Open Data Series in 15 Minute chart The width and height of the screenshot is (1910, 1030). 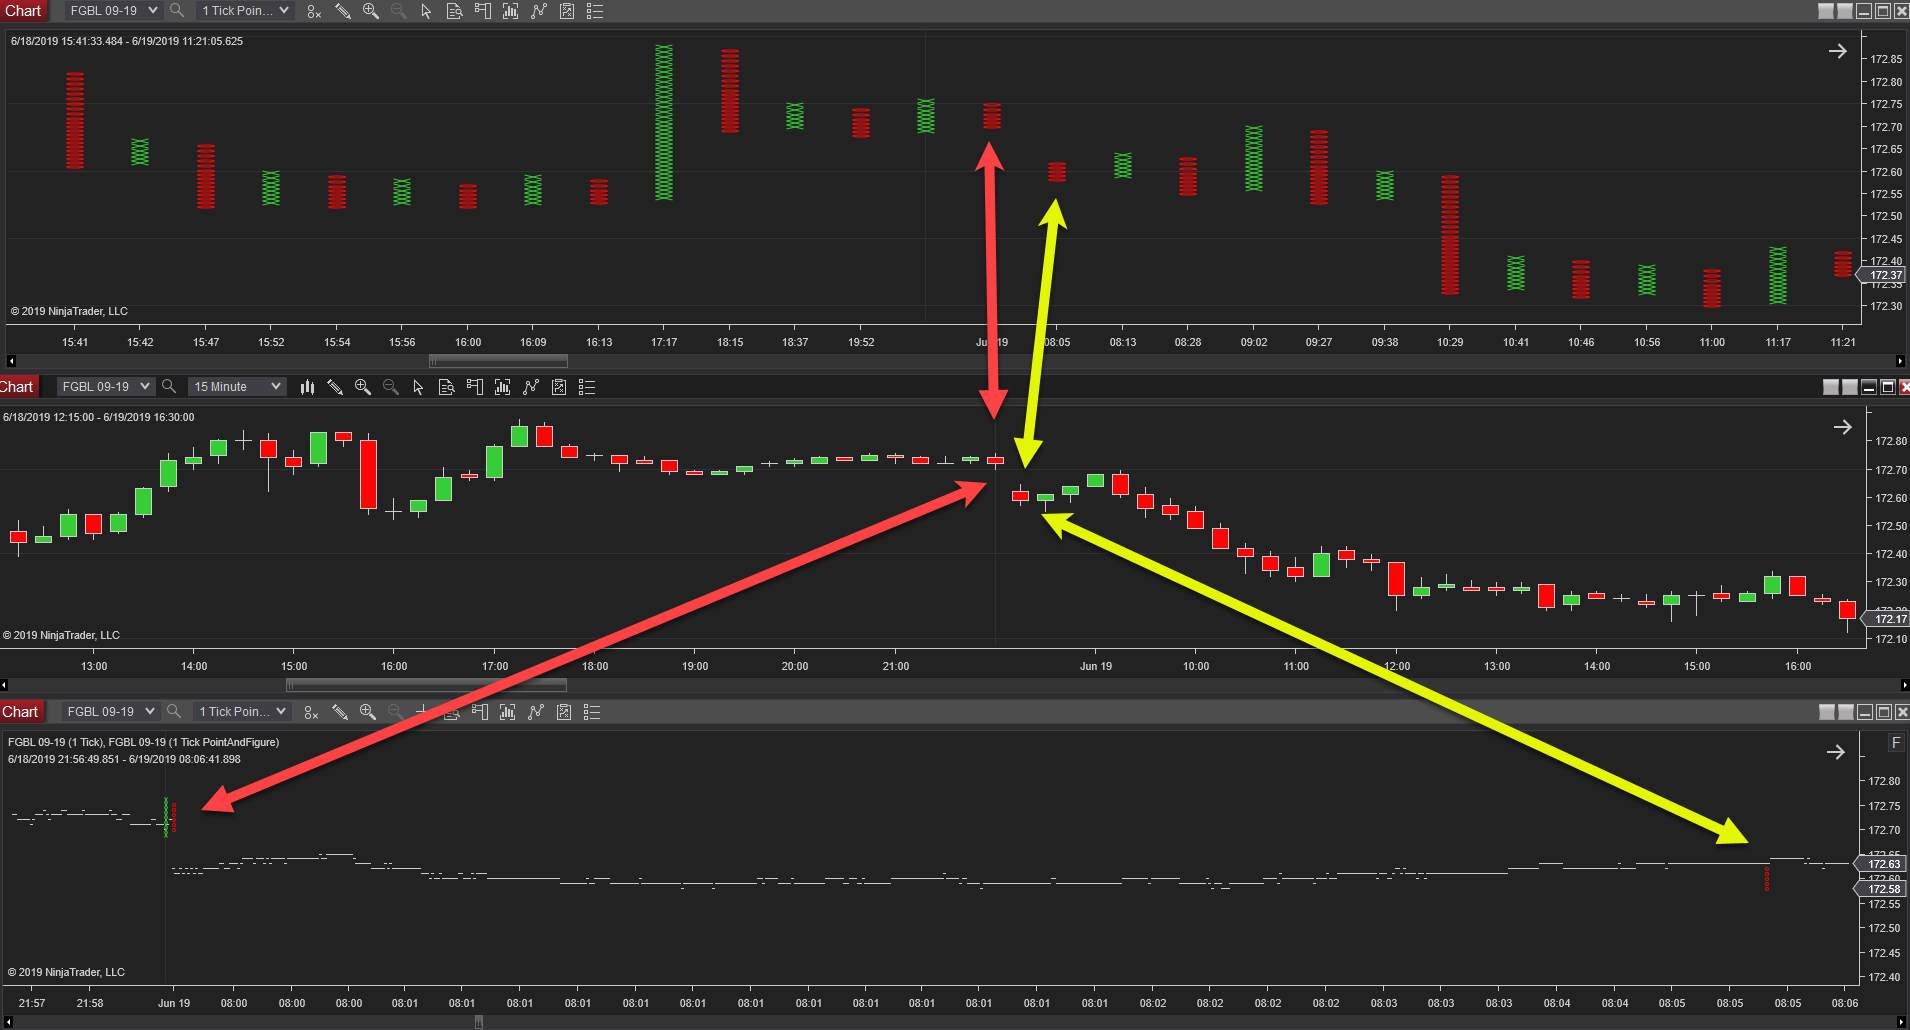pyautogui.click(x=503, y=387)
